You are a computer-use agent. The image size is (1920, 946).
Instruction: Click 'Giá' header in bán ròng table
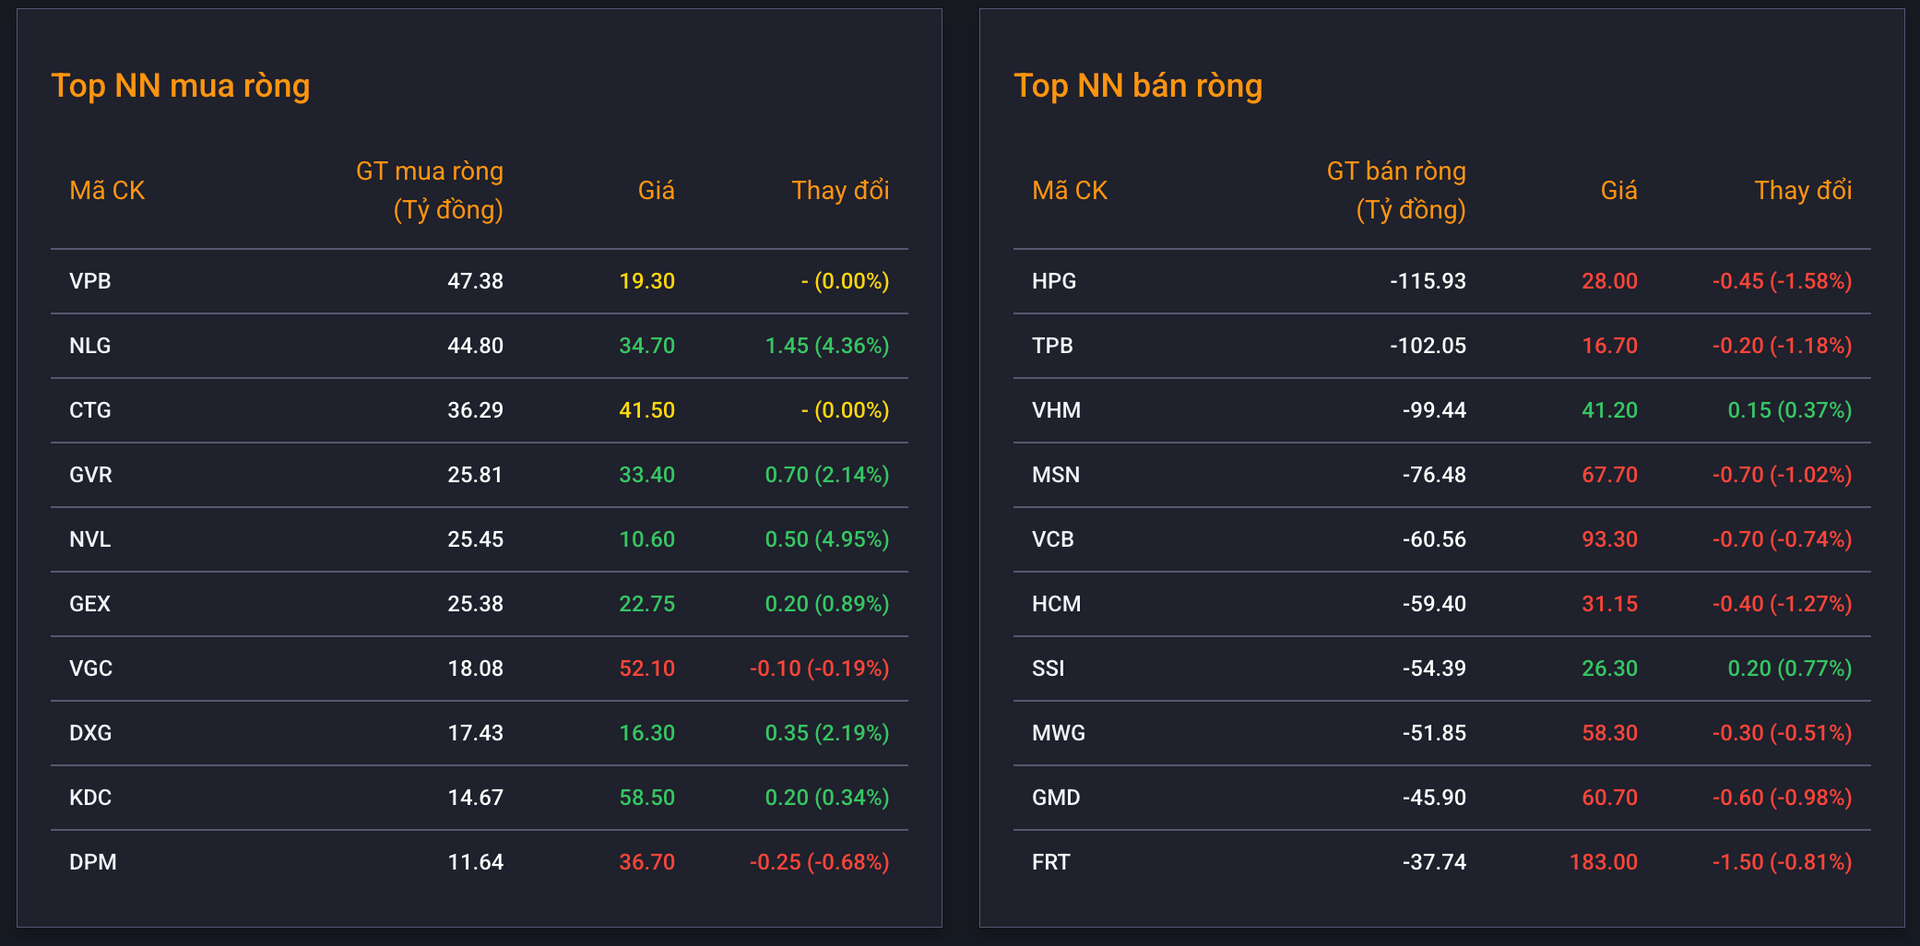pos(1619,190)
